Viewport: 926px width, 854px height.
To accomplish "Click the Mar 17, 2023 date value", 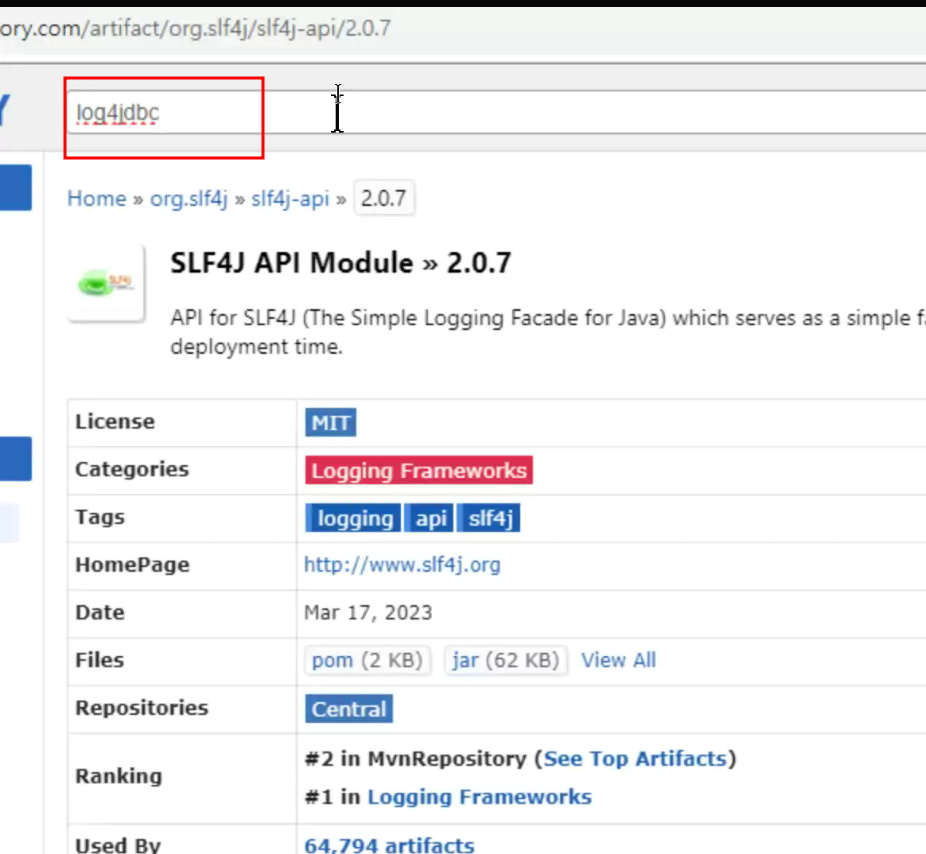I will tap(368, 613).
